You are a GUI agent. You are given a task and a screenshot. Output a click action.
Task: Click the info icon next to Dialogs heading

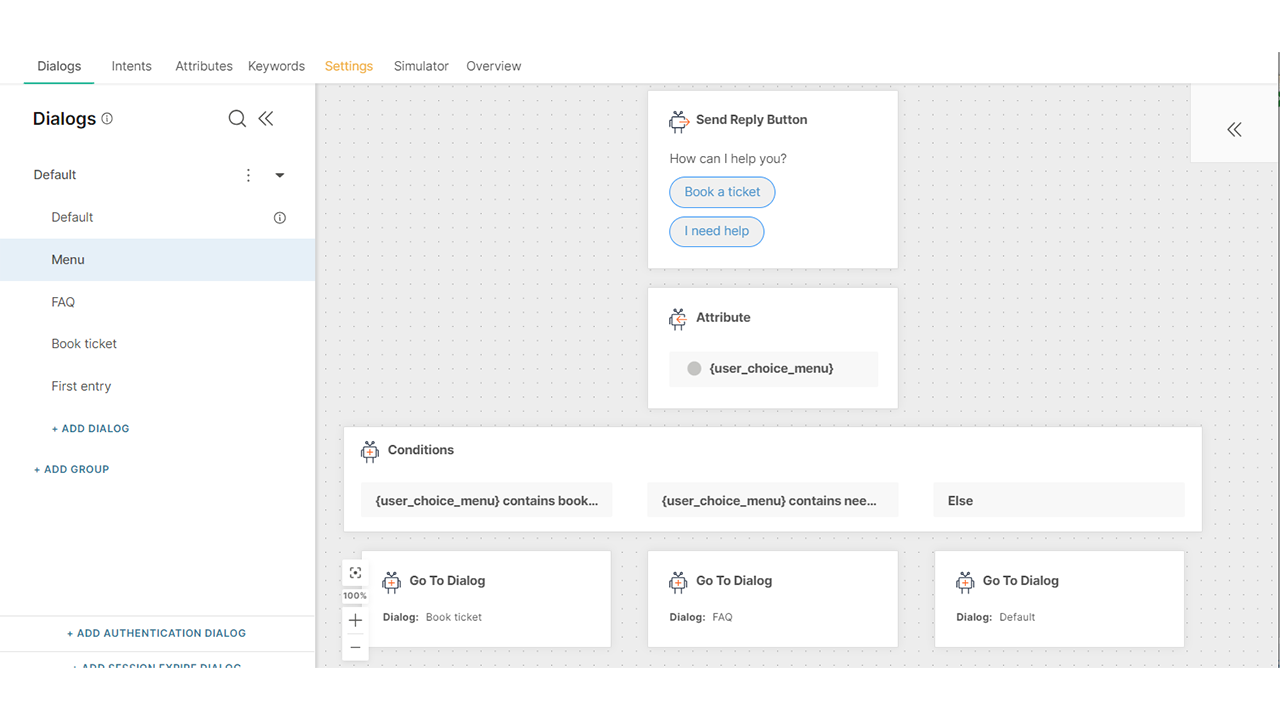tap(107, 118)
